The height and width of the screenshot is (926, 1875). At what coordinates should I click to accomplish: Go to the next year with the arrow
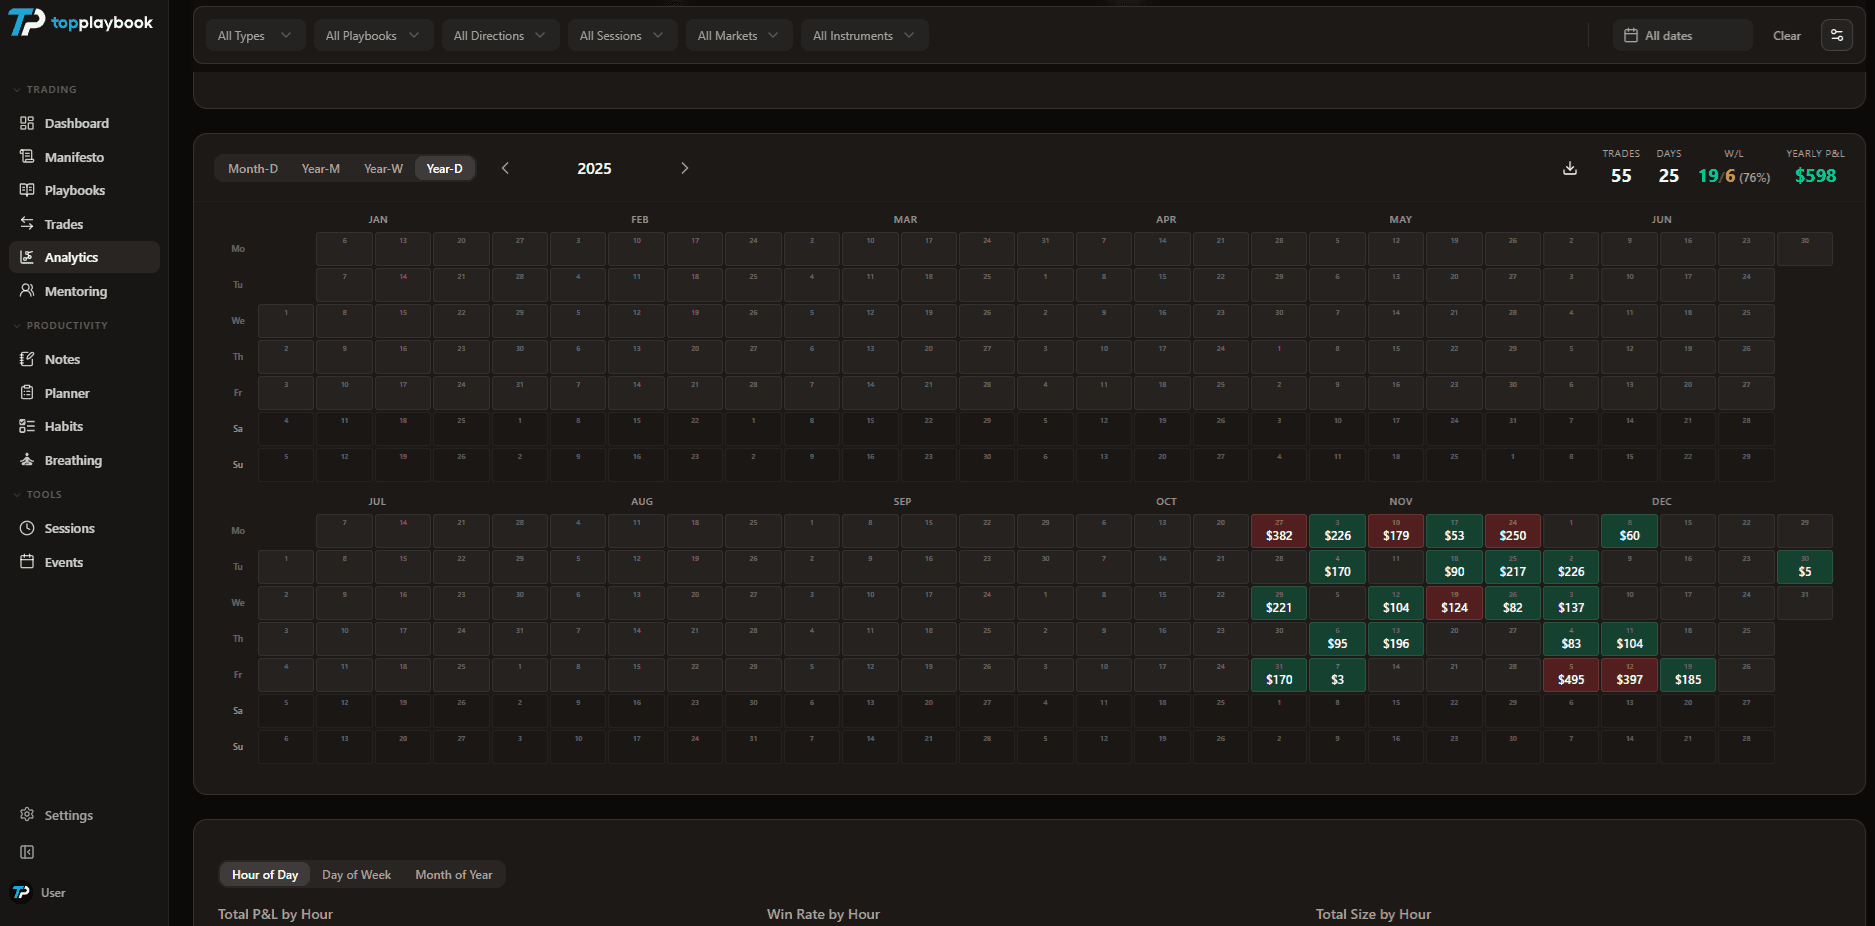click(x=685, y=168)
